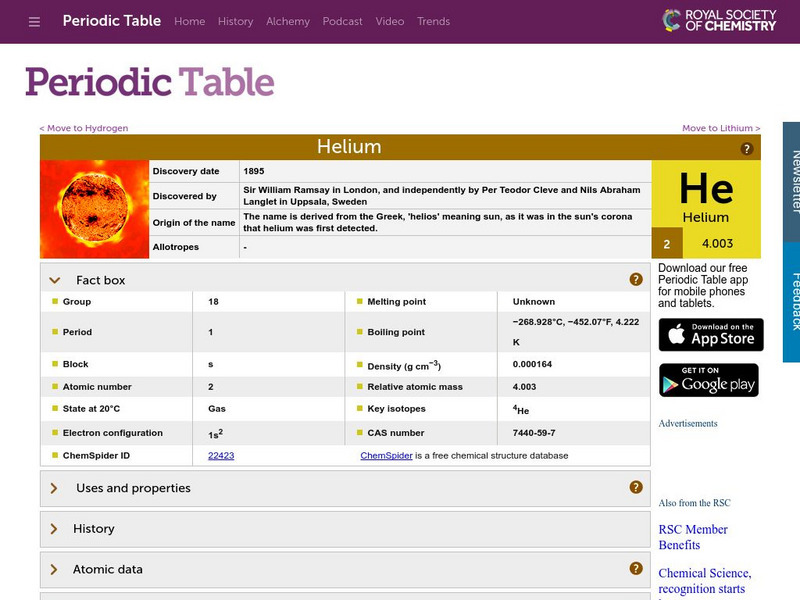Expand the Atomic data section

coord(54,569)
